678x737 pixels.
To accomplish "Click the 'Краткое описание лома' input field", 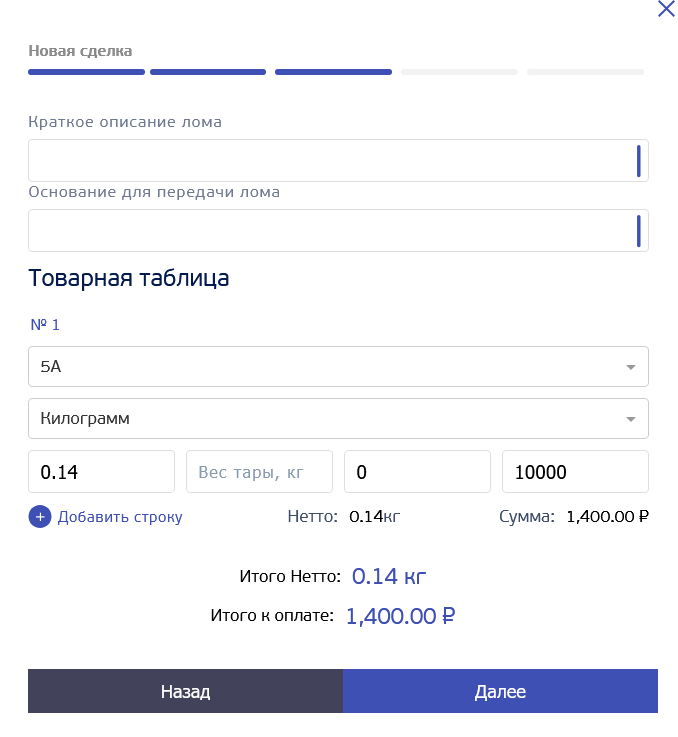I will pos(330,161).
